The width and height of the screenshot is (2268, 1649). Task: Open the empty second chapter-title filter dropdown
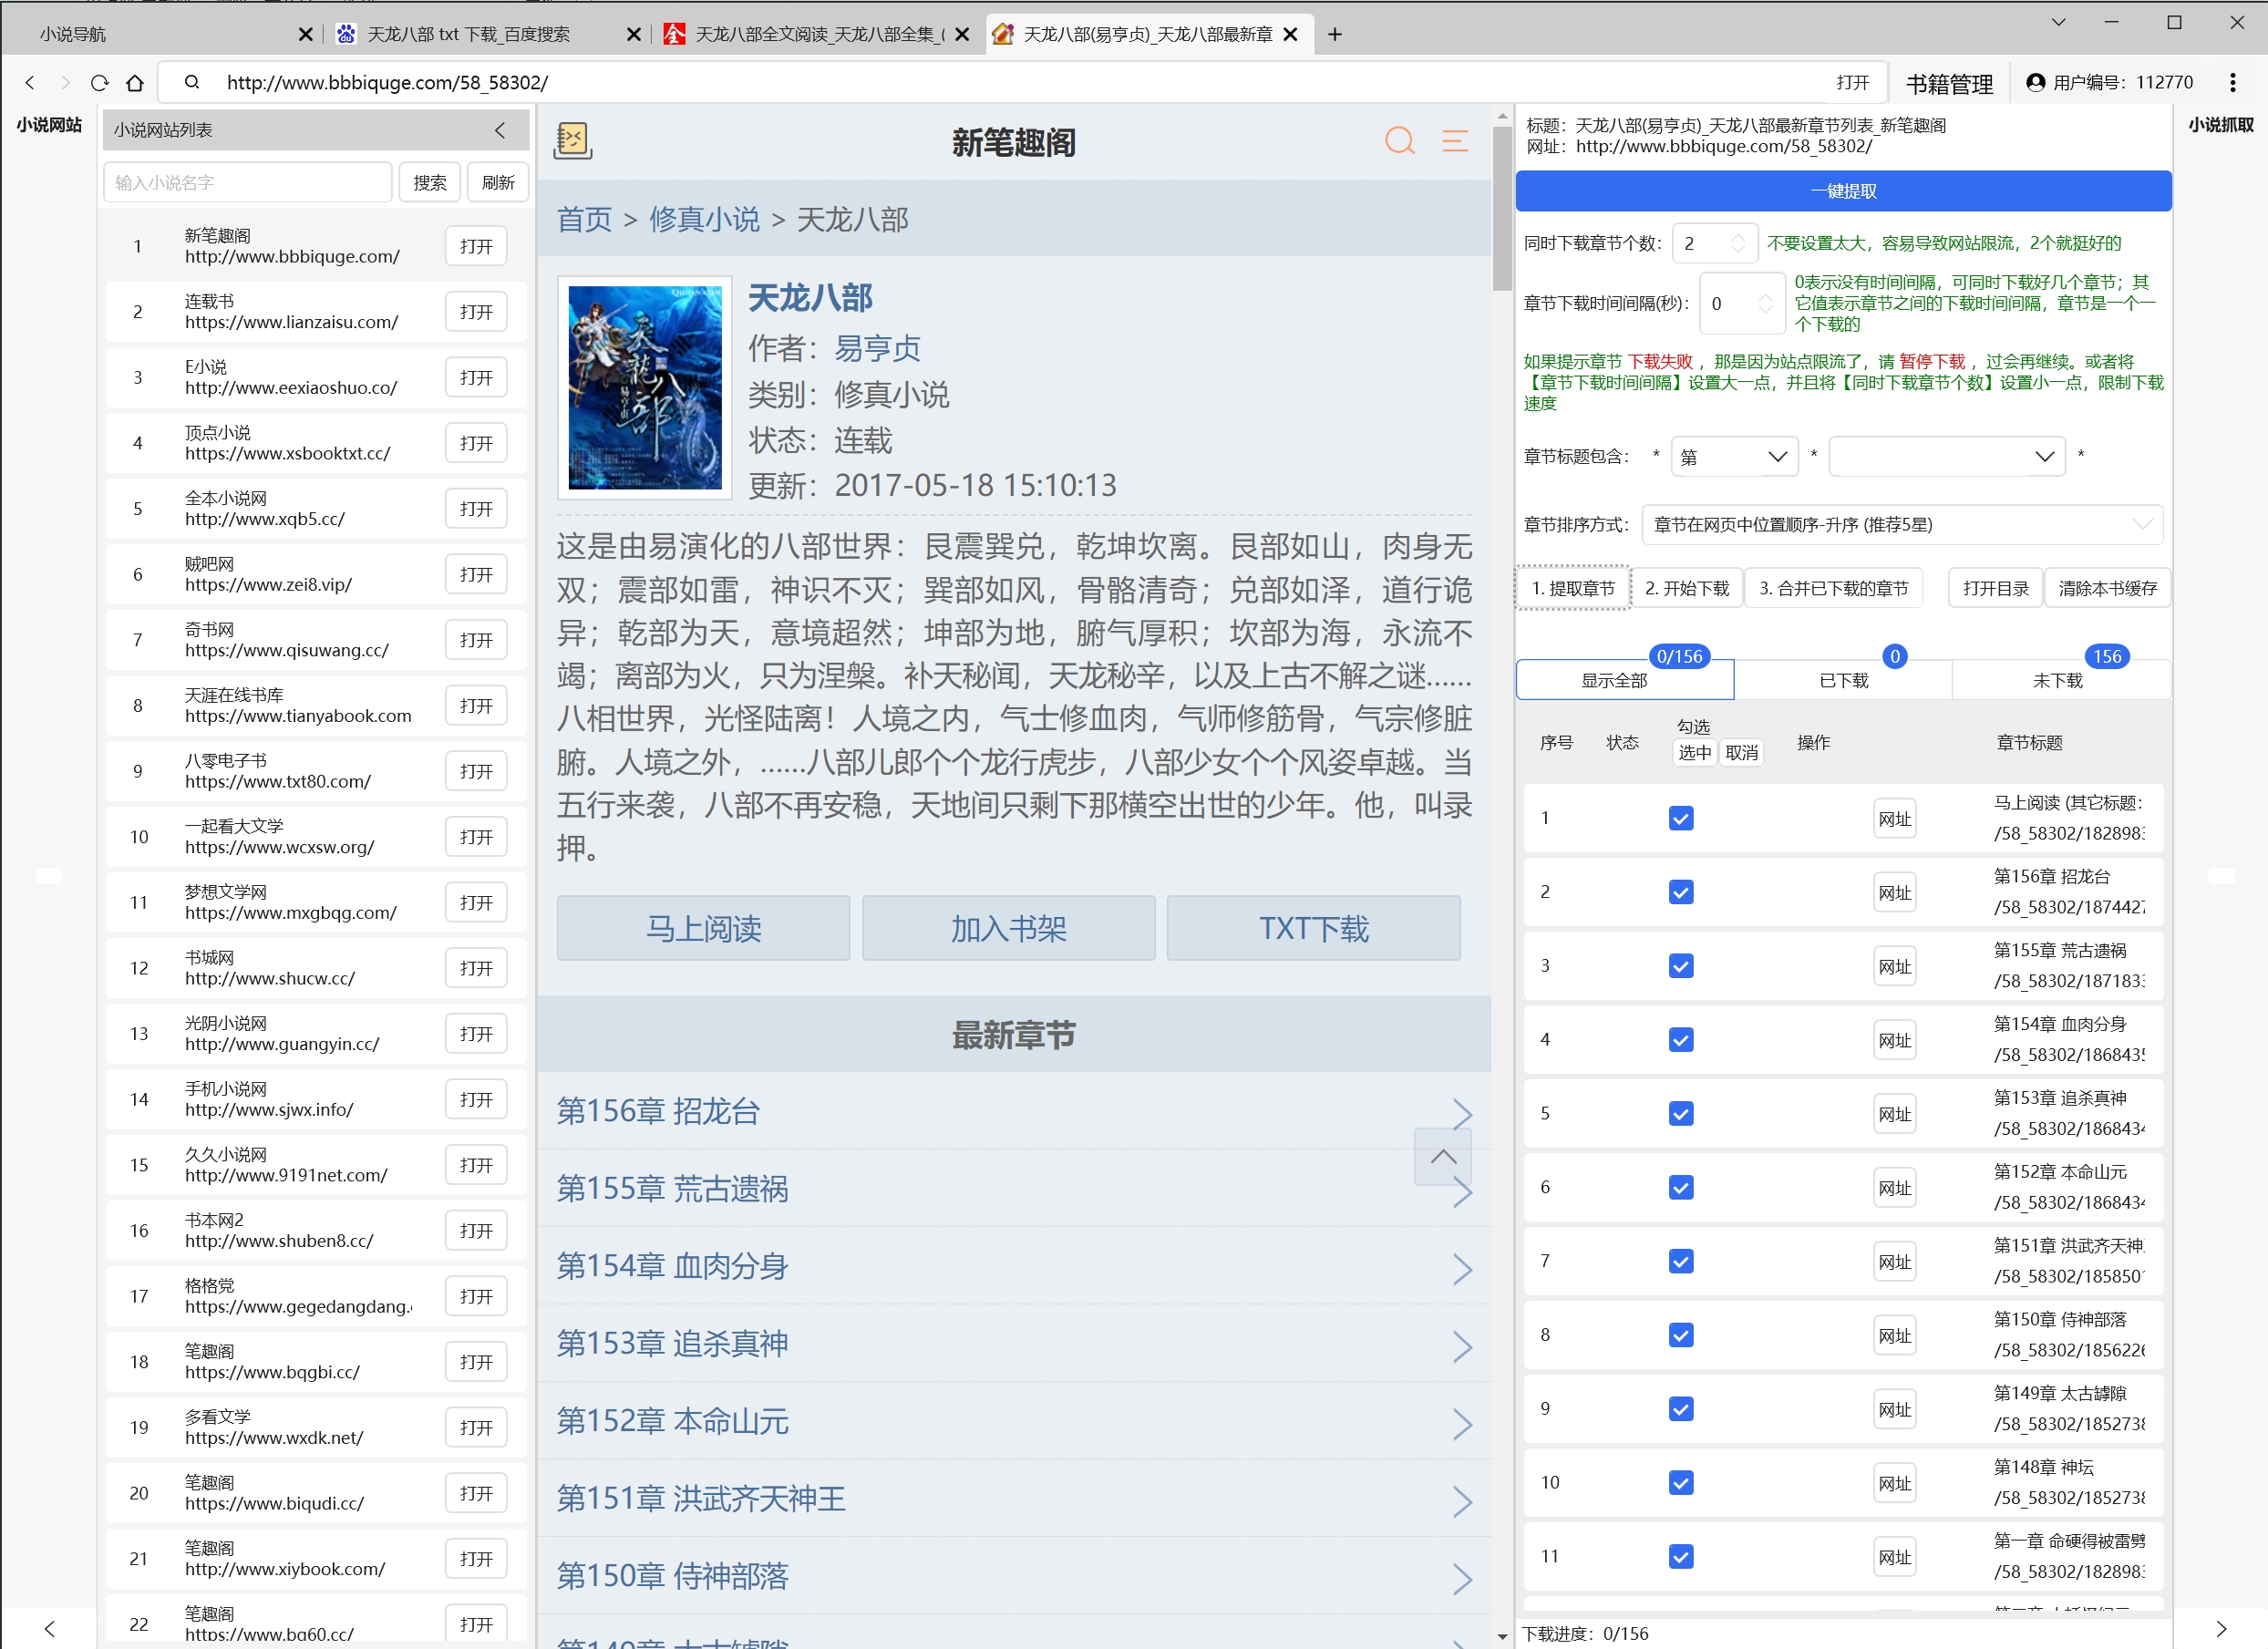click(1946, 457)
